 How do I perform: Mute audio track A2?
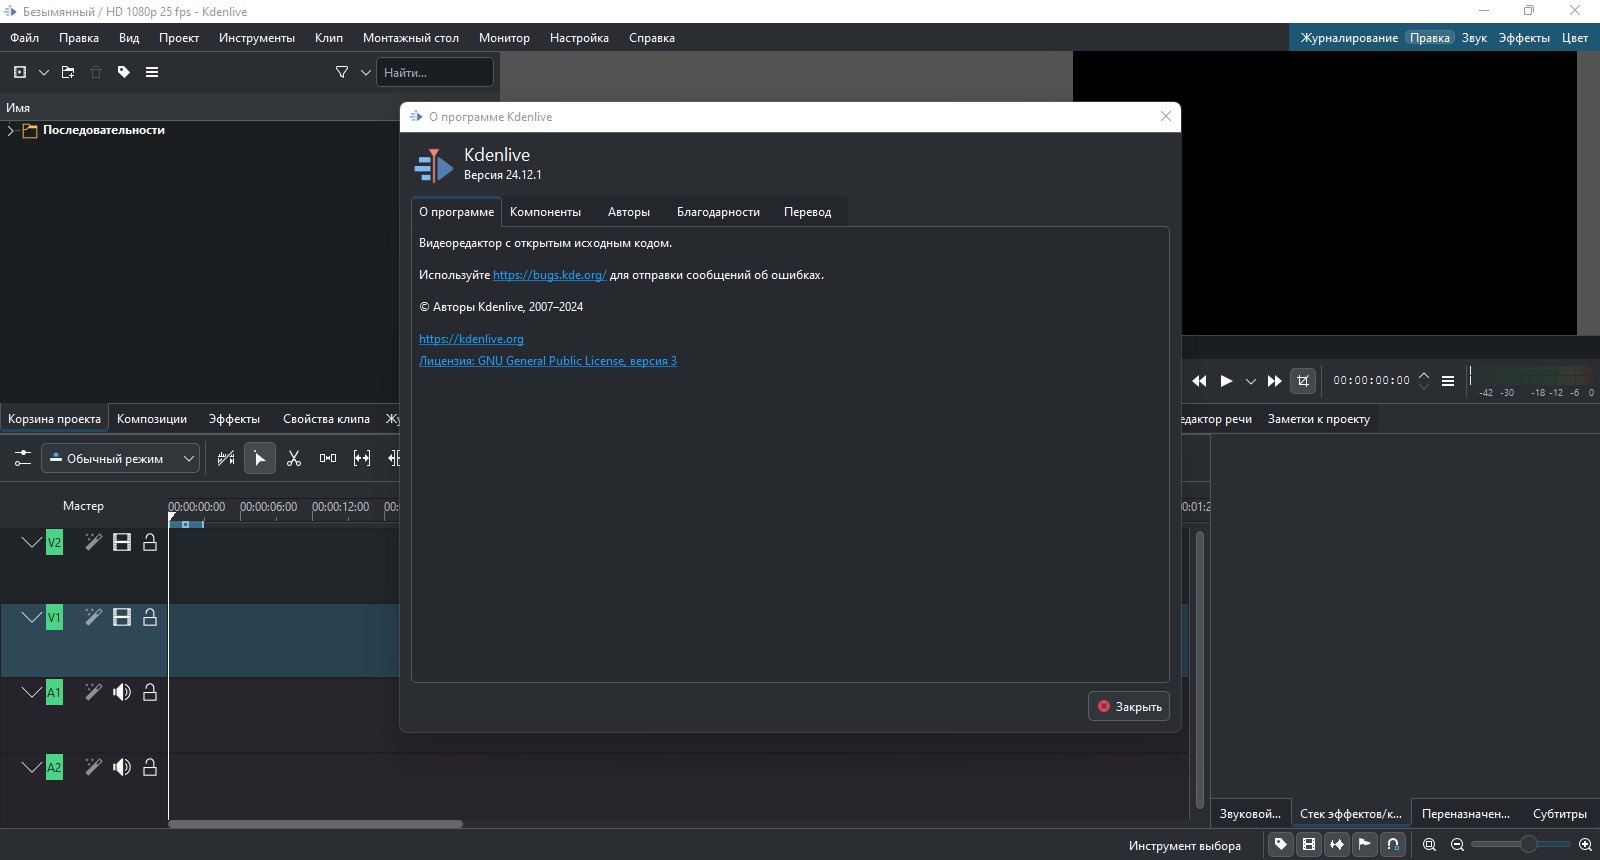[x=122, y=767]
